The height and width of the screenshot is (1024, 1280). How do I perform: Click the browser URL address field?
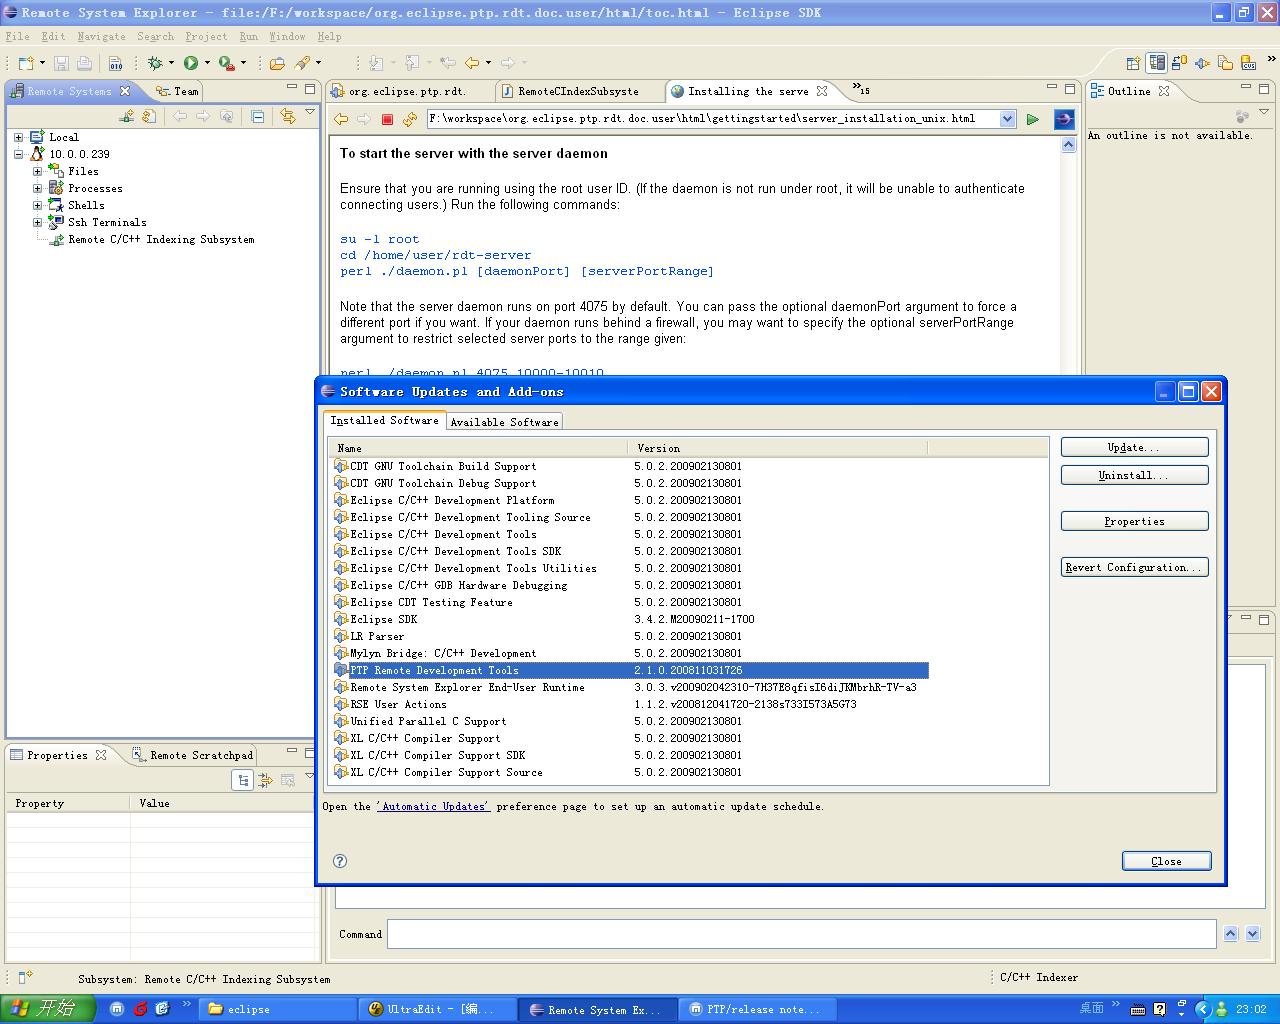pyautogui.click(x=713, y=119)
